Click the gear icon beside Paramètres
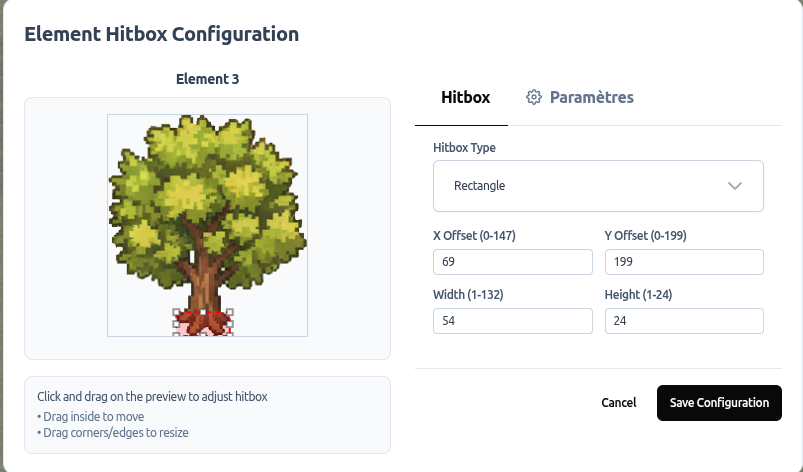 click(534, 97)
